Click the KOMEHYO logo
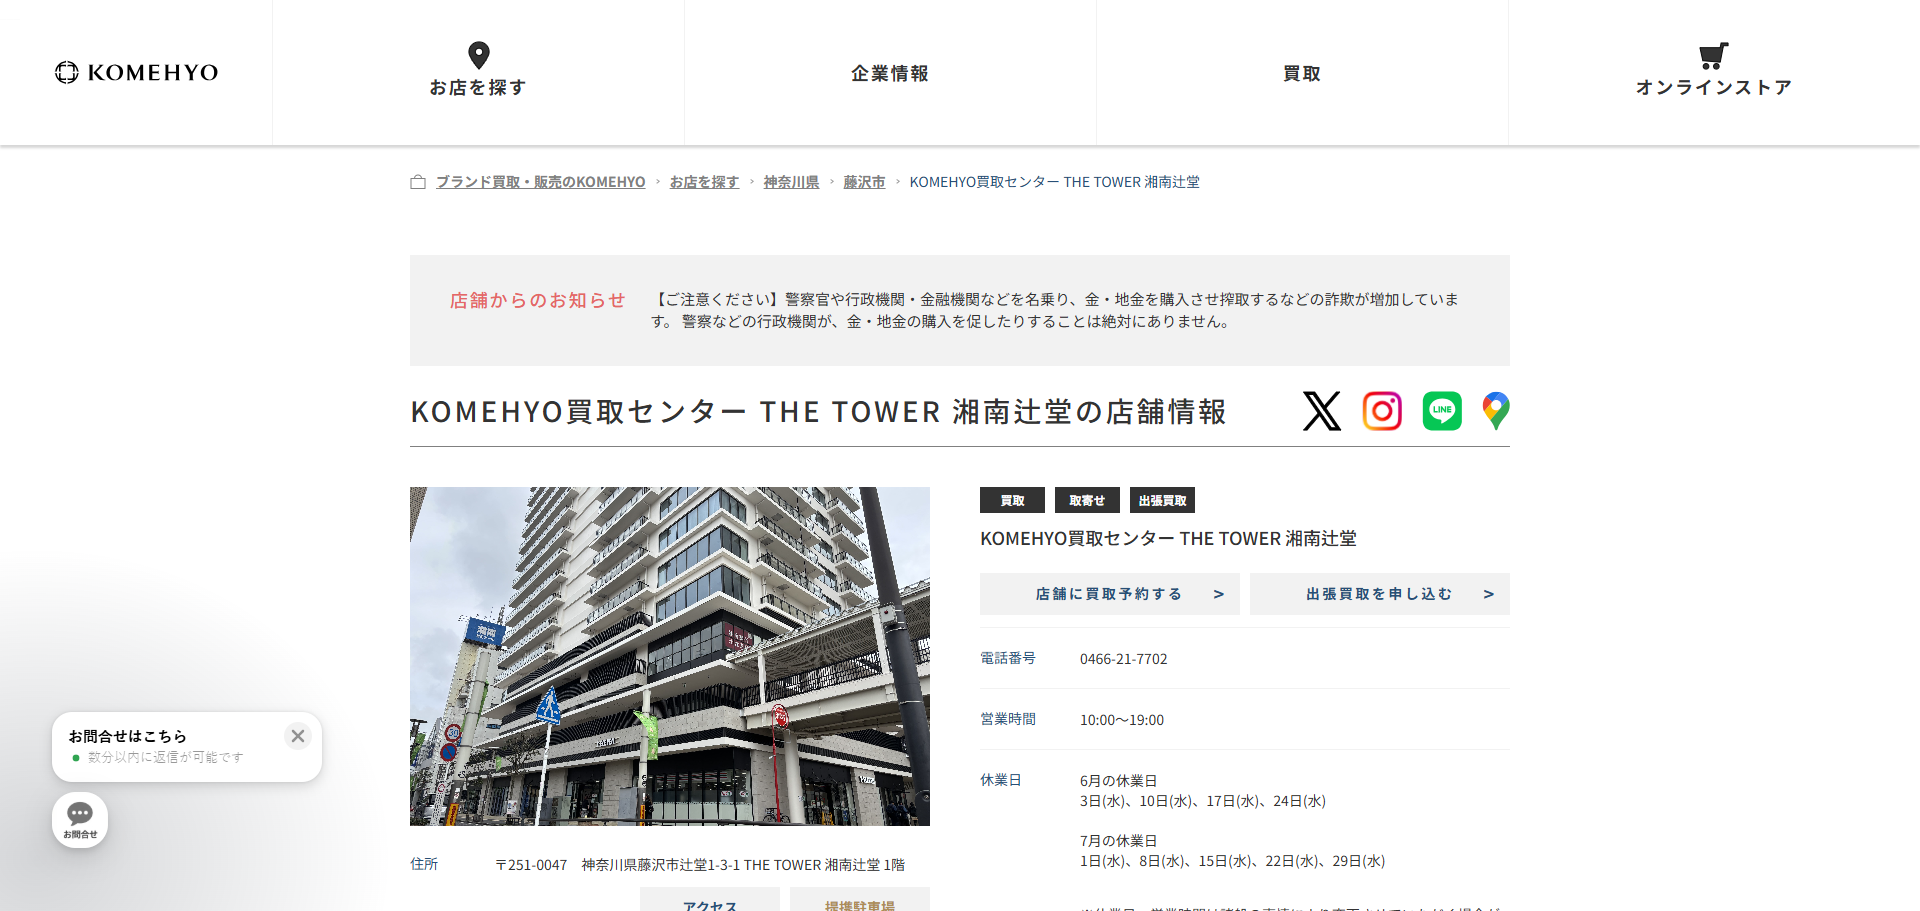The height and width of the screenshot is (911, 1920). click(x=136, y=72)
